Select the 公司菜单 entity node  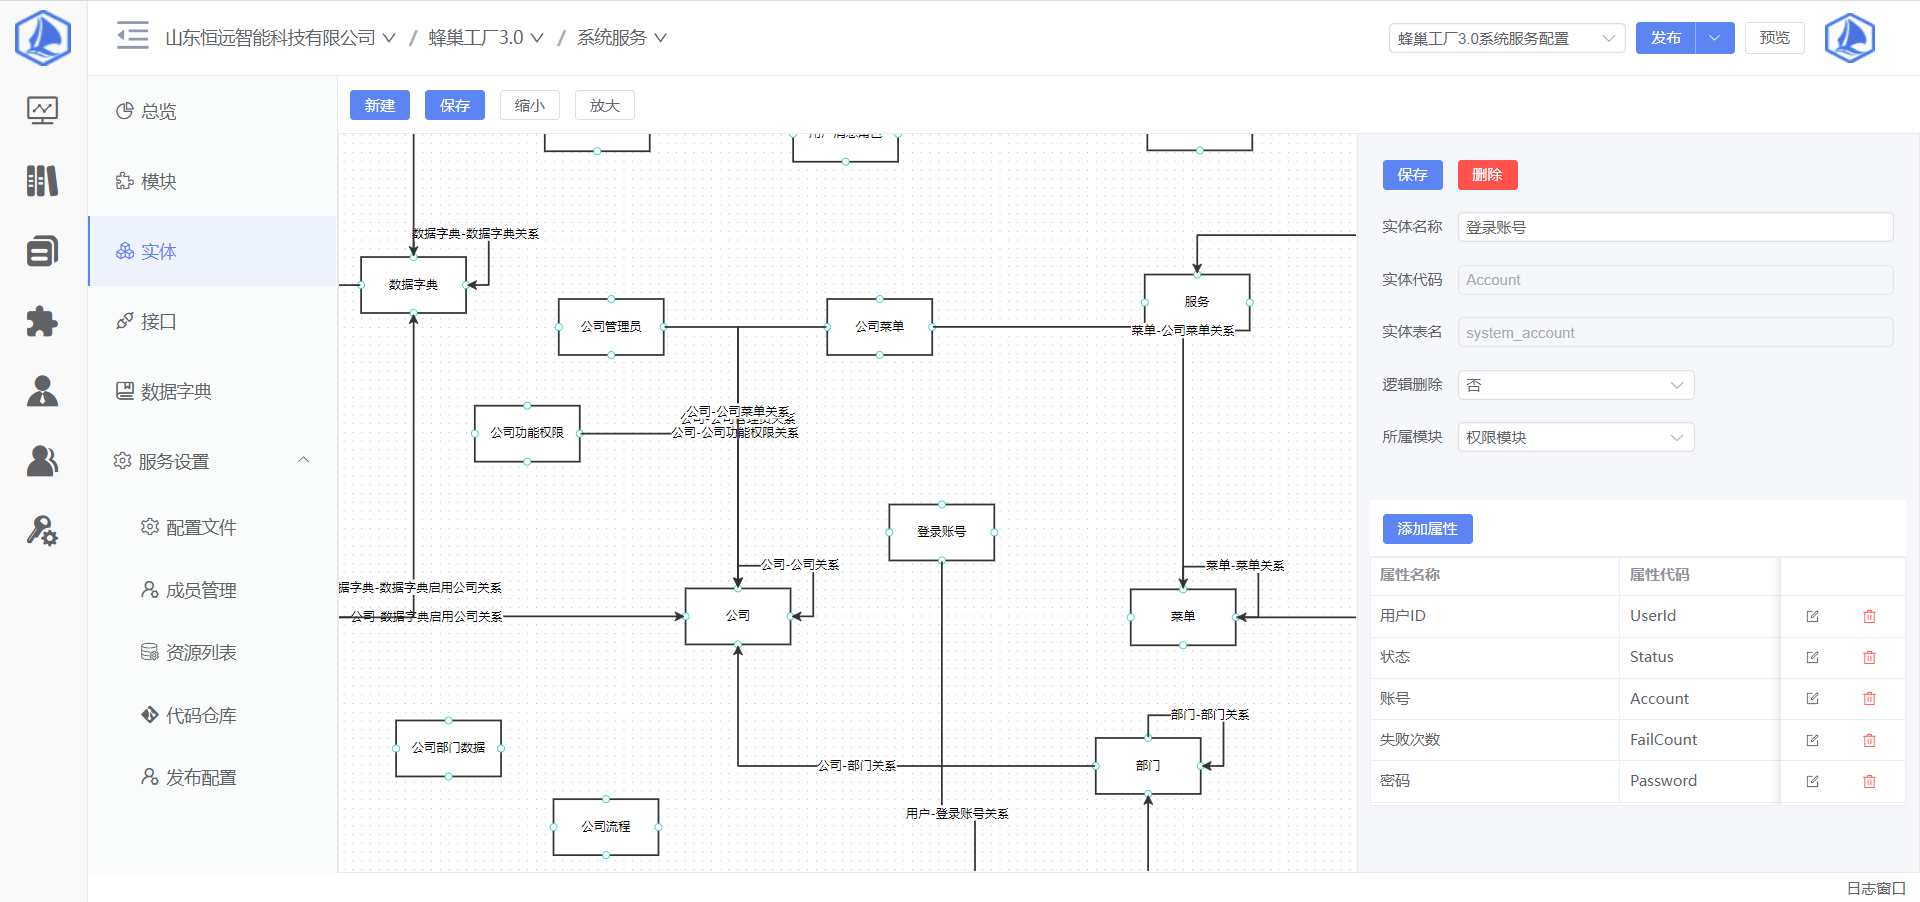point(880,327)
